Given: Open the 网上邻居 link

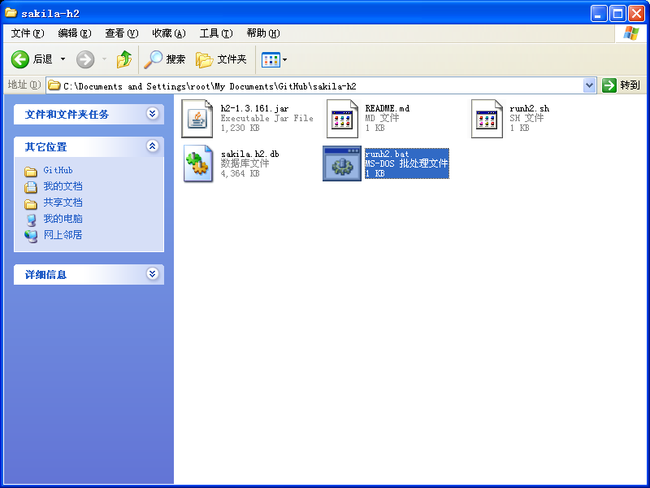Looking at the screenshot, I should pyautogui.click(x=63, y=235).
